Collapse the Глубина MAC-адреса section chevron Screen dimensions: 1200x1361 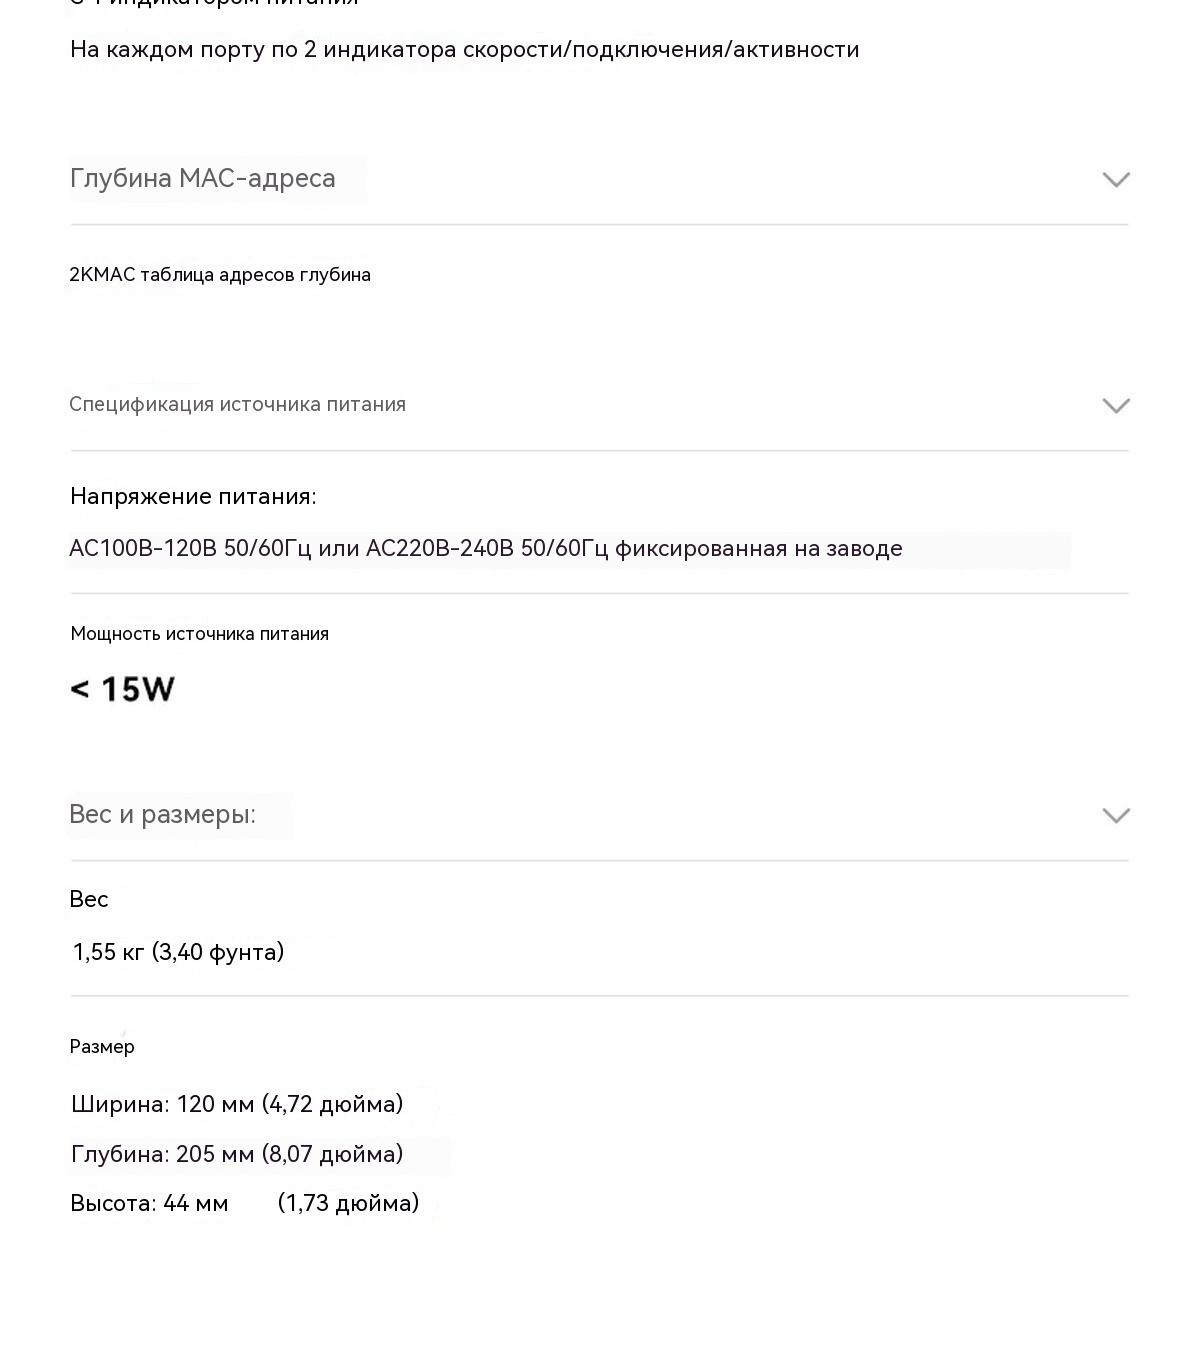tap(1116, 180)
